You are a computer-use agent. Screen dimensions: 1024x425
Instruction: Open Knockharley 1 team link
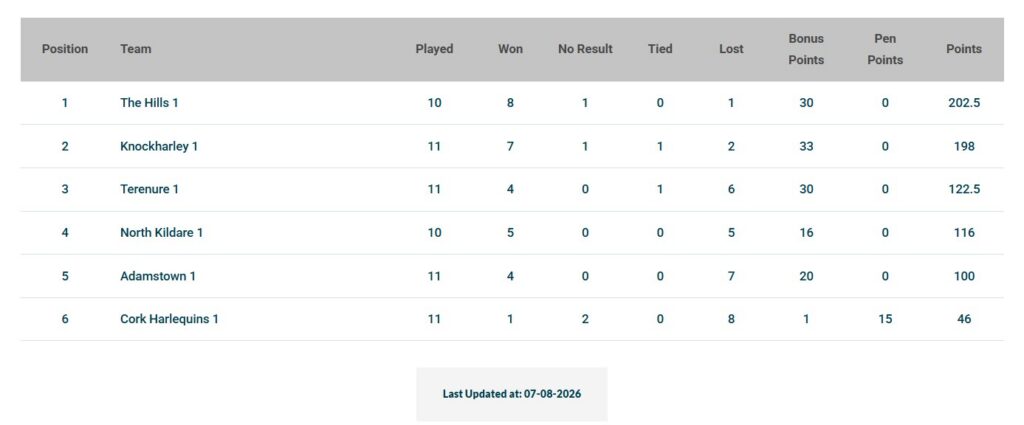tap(159, 146)
